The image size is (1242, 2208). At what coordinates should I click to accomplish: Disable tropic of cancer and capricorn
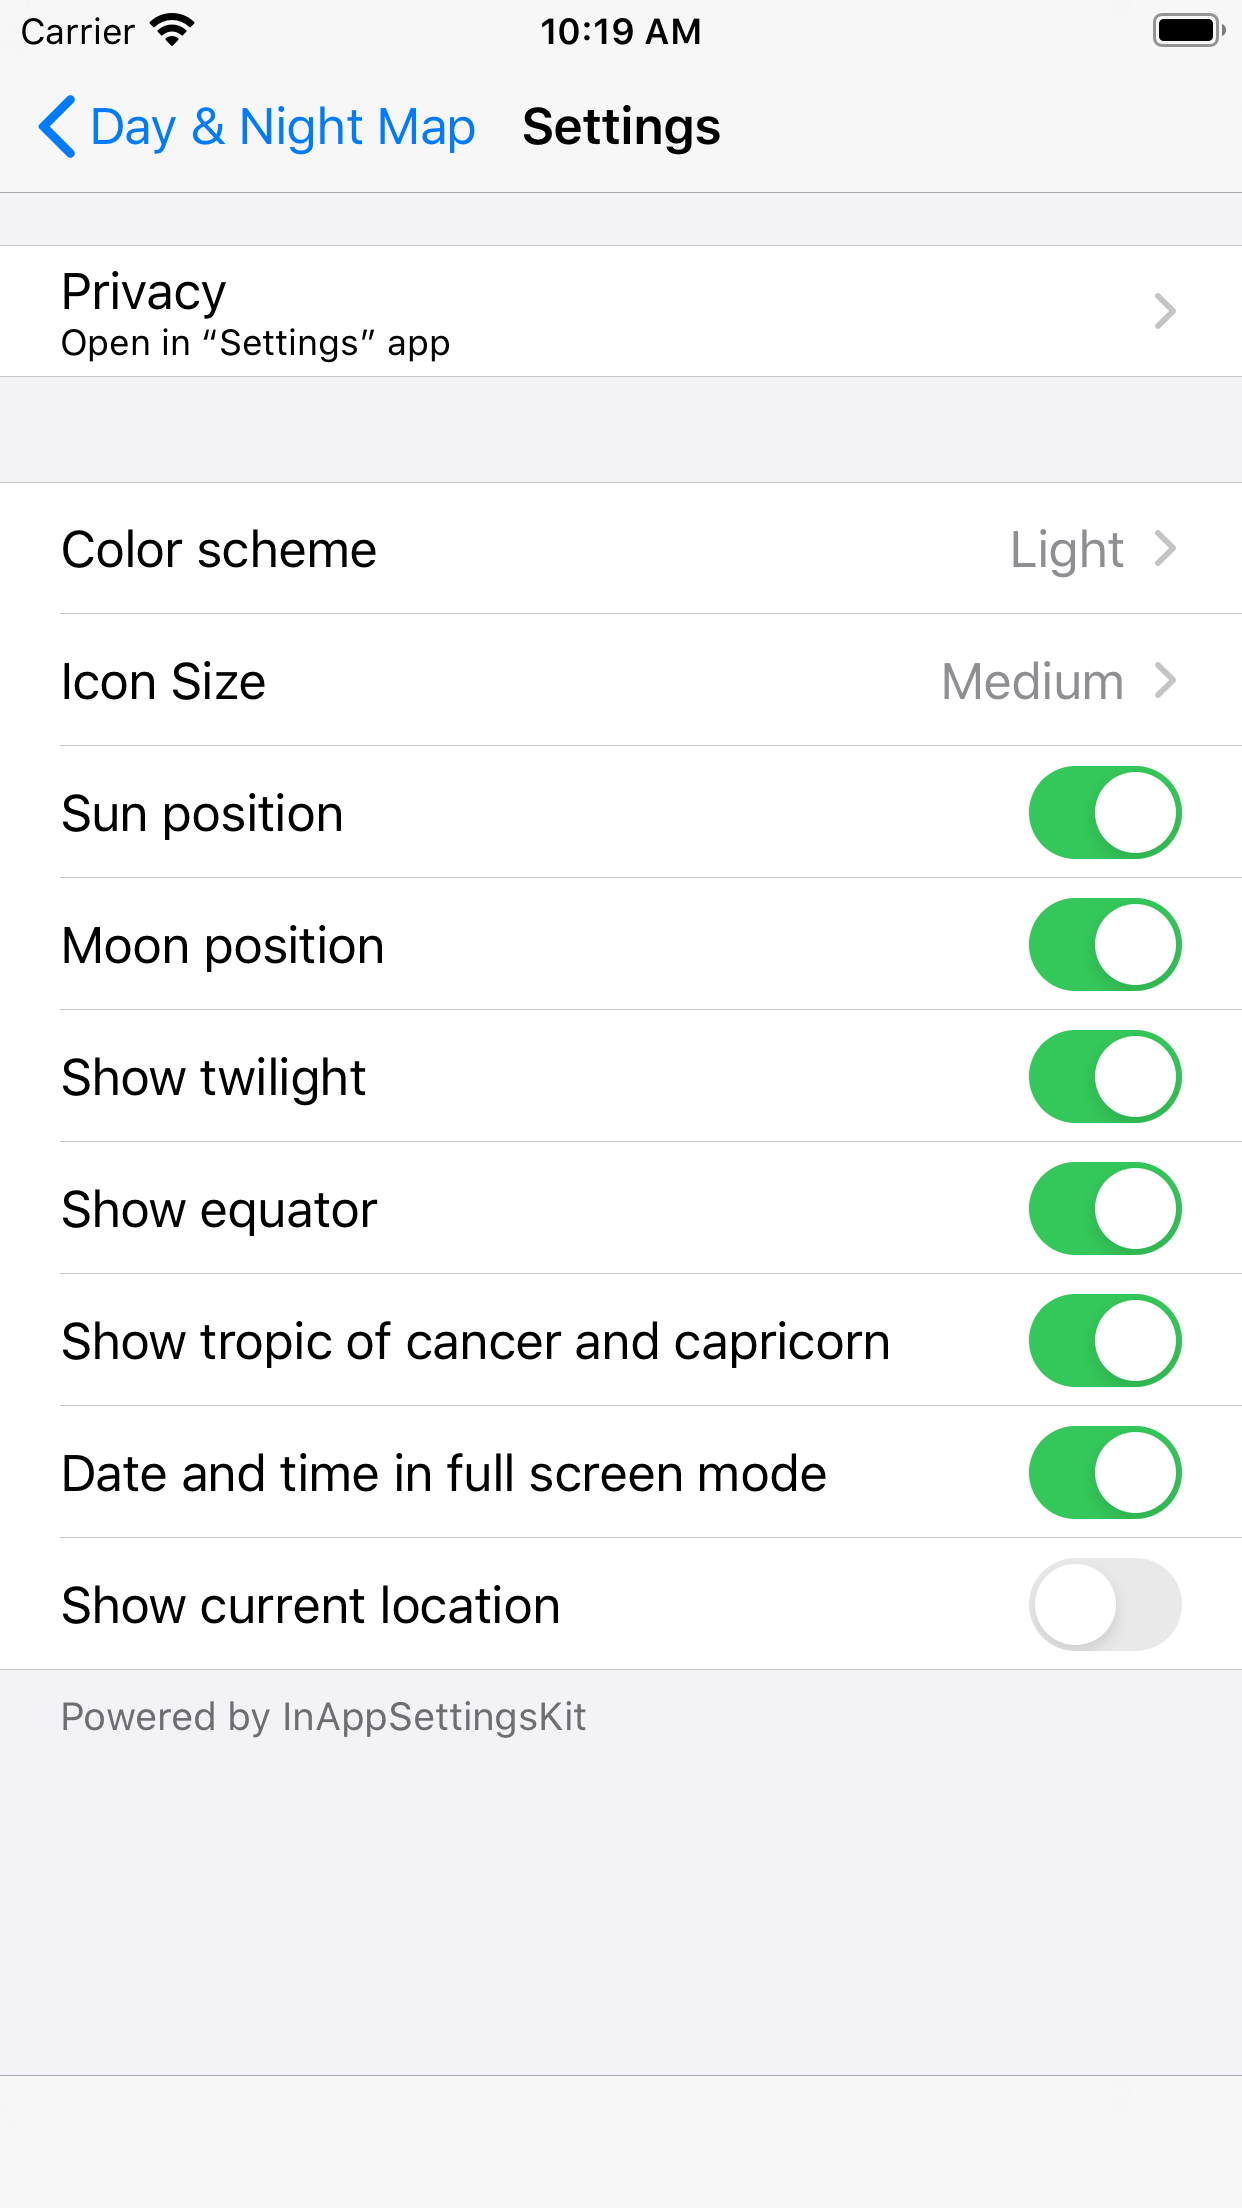(x=1104, y=1341)
